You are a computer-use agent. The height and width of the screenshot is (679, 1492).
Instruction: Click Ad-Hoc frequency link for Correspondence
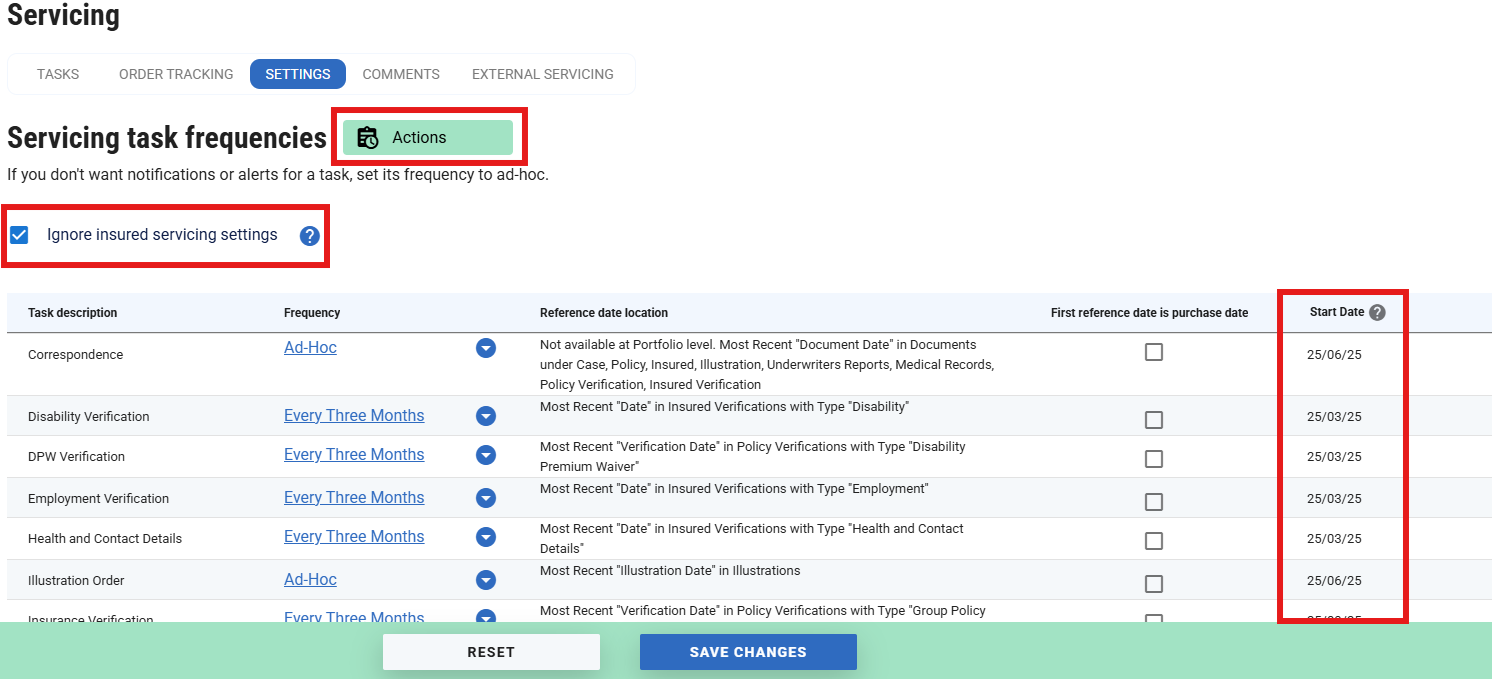310,348
